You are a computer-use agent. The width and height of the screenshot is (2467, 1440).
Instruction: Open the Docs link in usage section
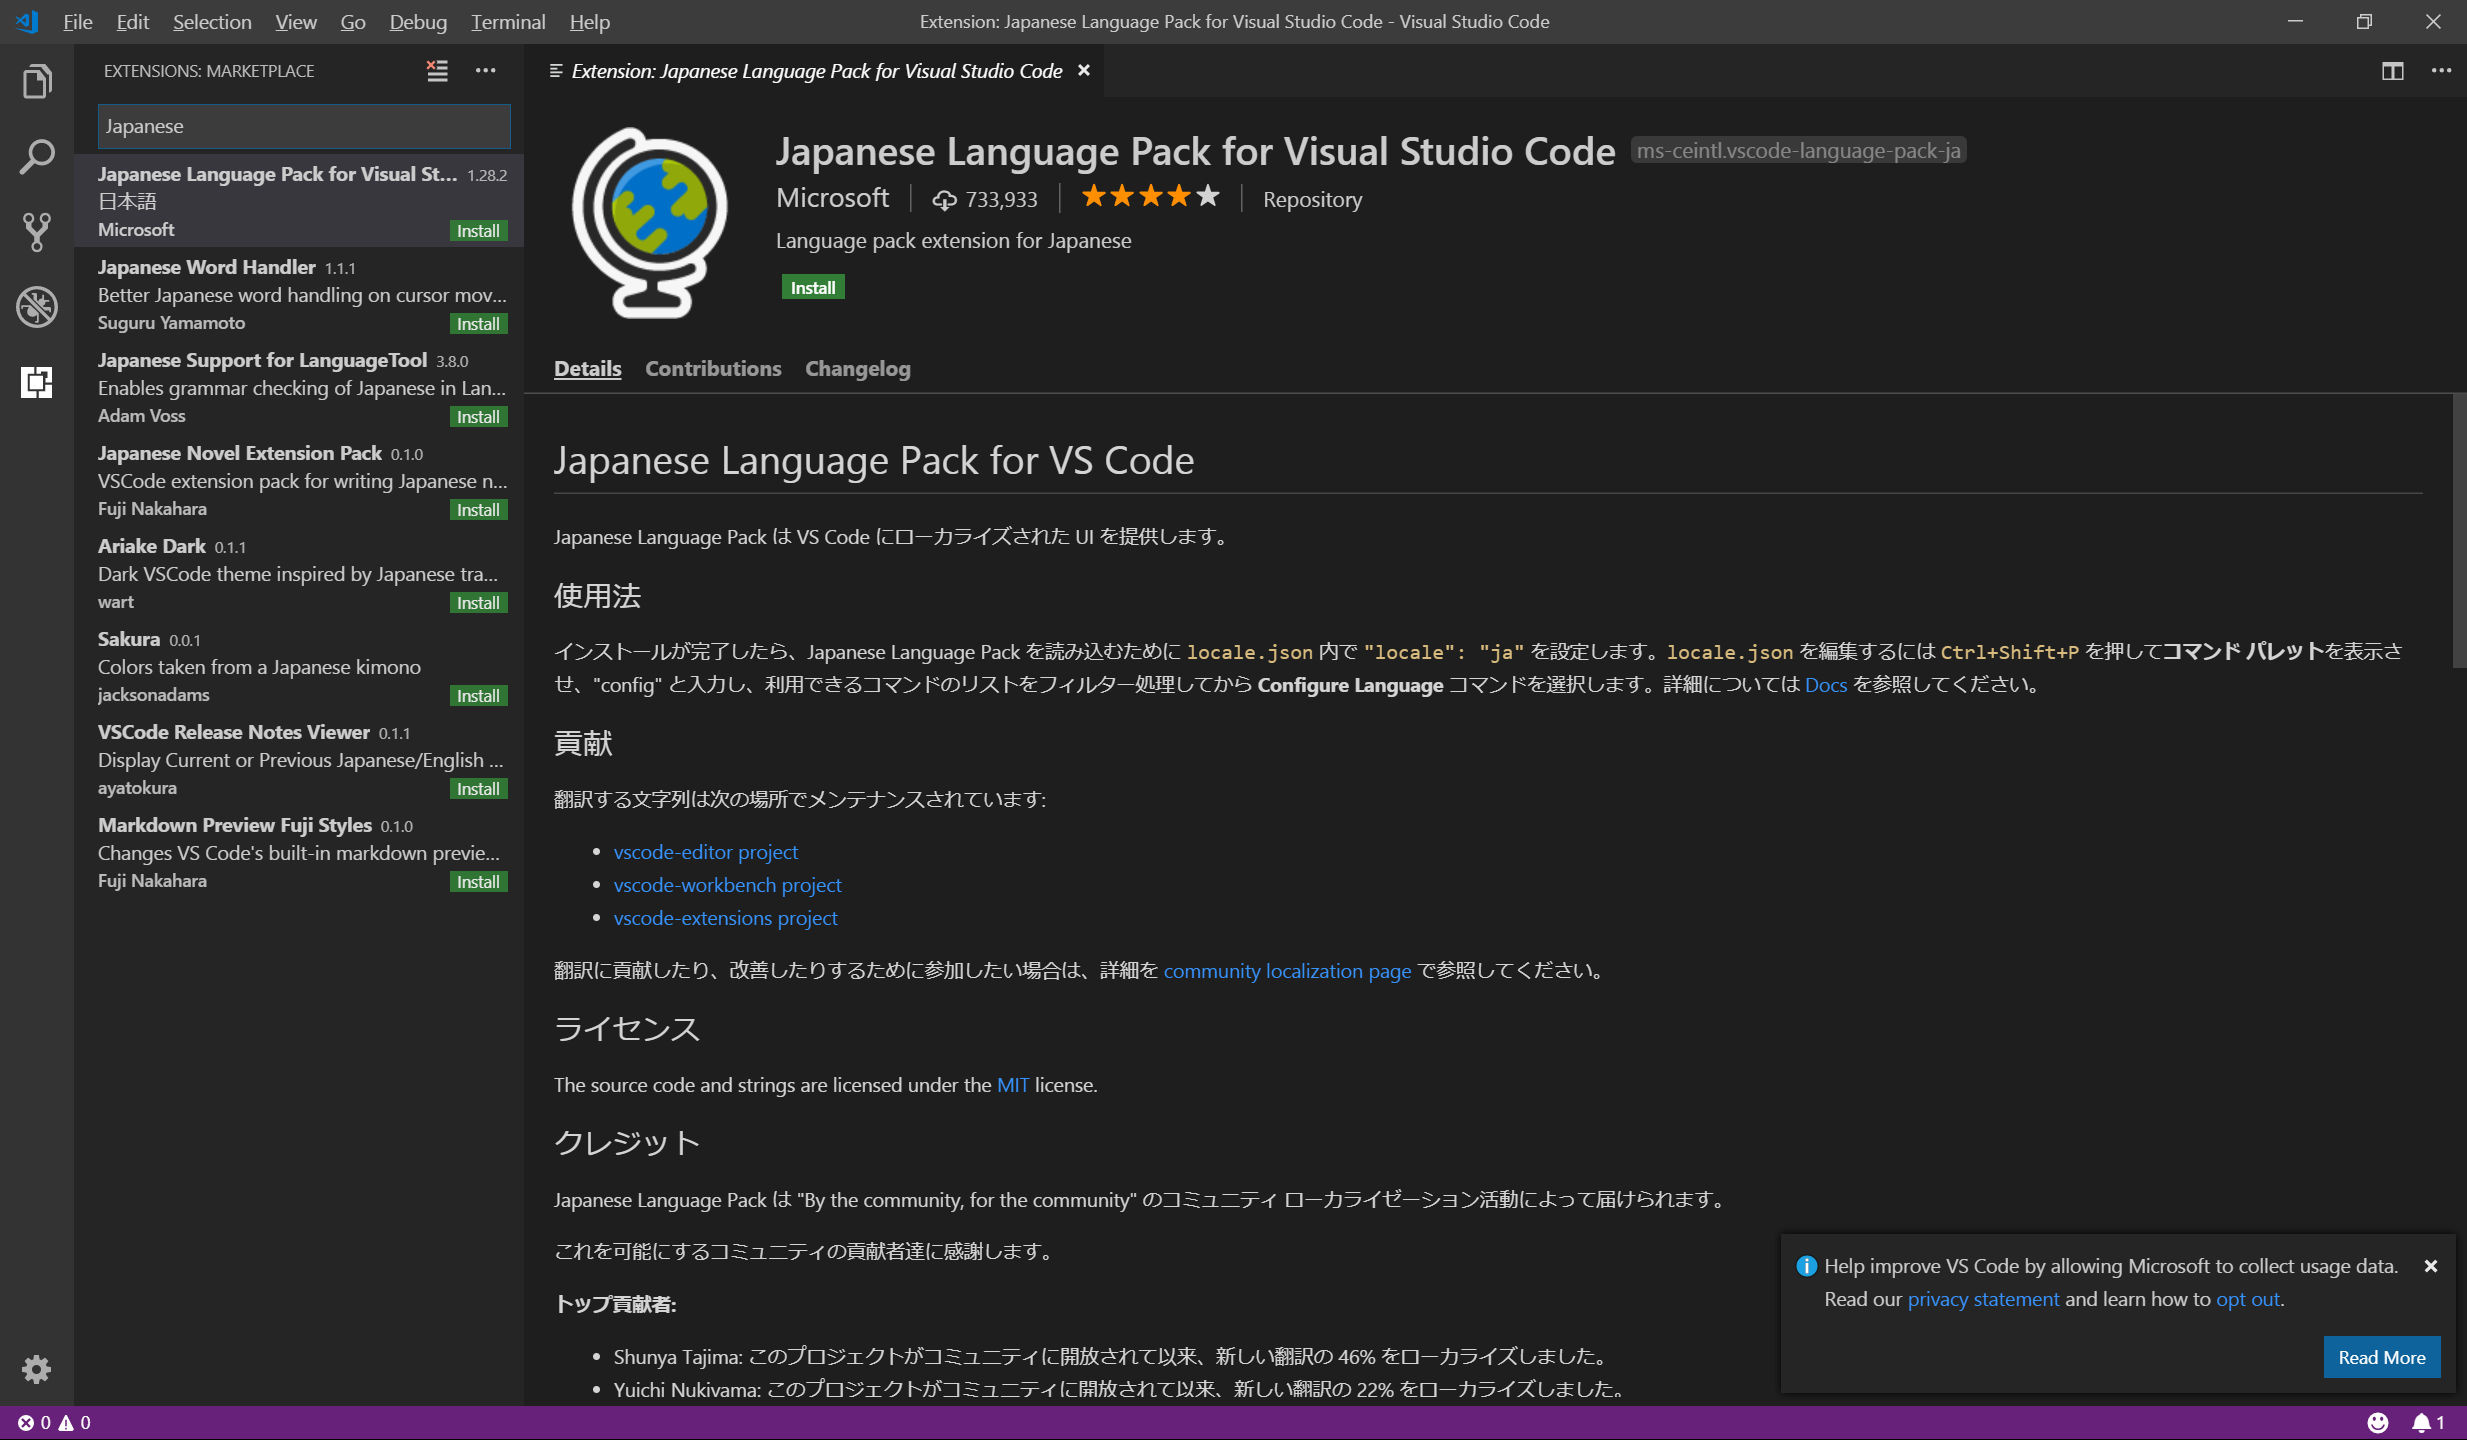1825,685
